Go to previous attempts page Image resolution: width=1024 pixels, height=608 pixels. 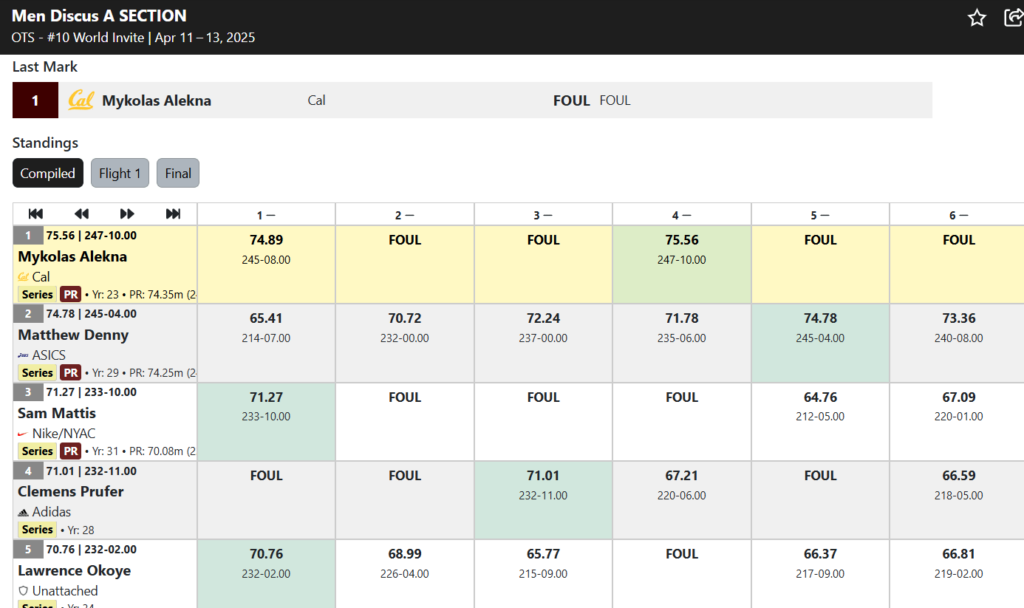(x=82, y=214)
